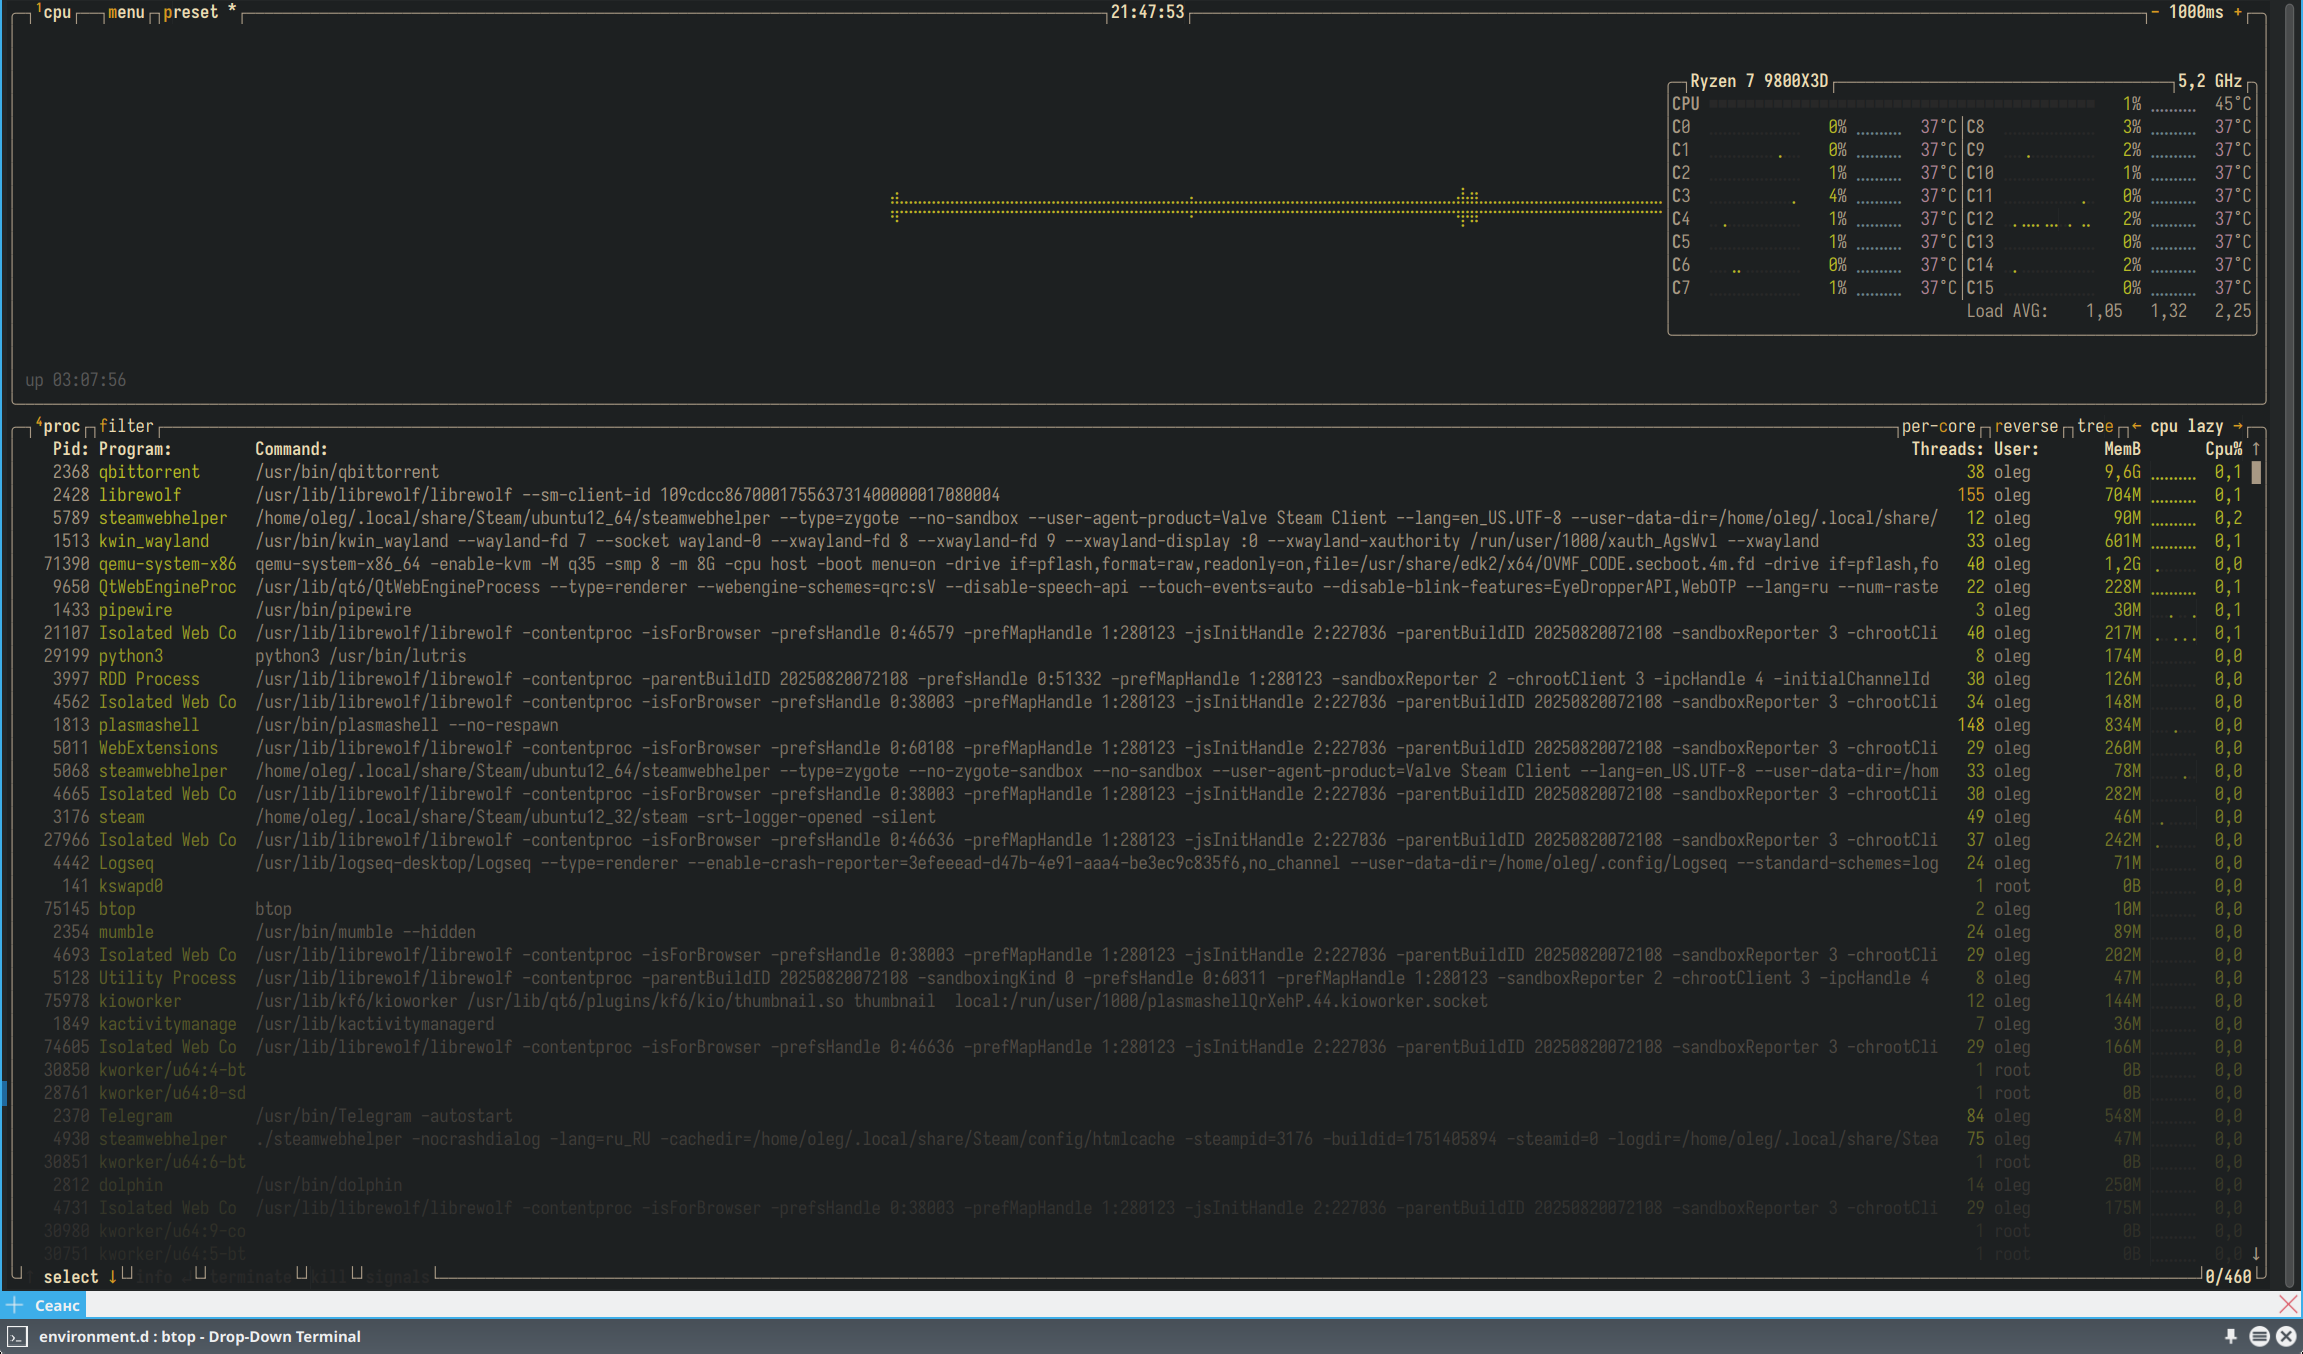Open the btop menu
The image size is (2303, 1354).
pos(126,12)
